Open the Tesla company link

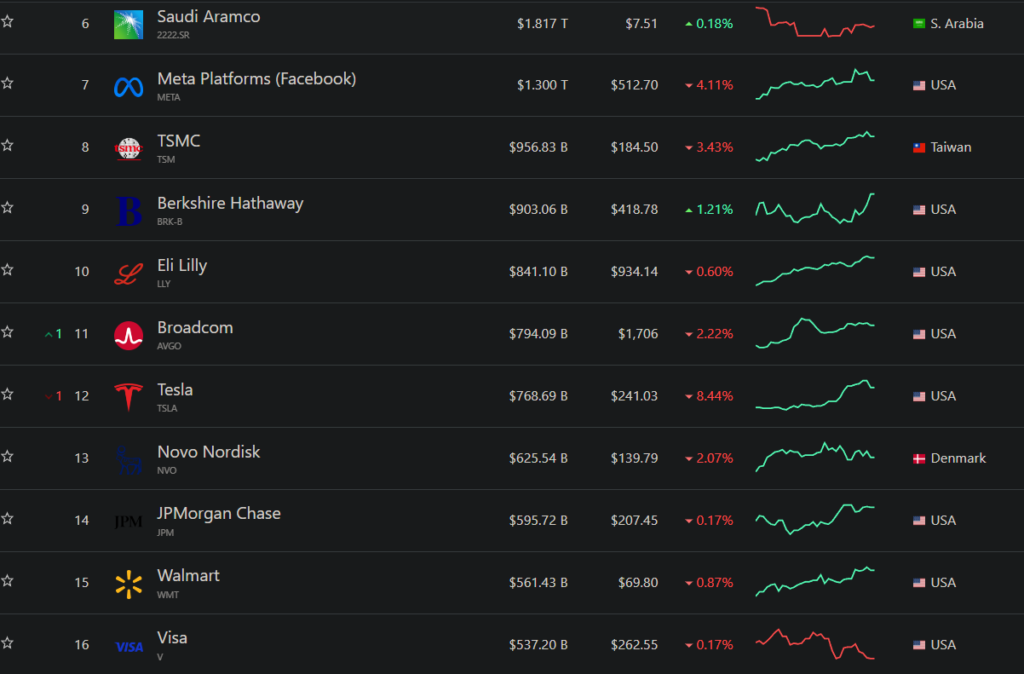pyautogui.click(x=174, y=390)
